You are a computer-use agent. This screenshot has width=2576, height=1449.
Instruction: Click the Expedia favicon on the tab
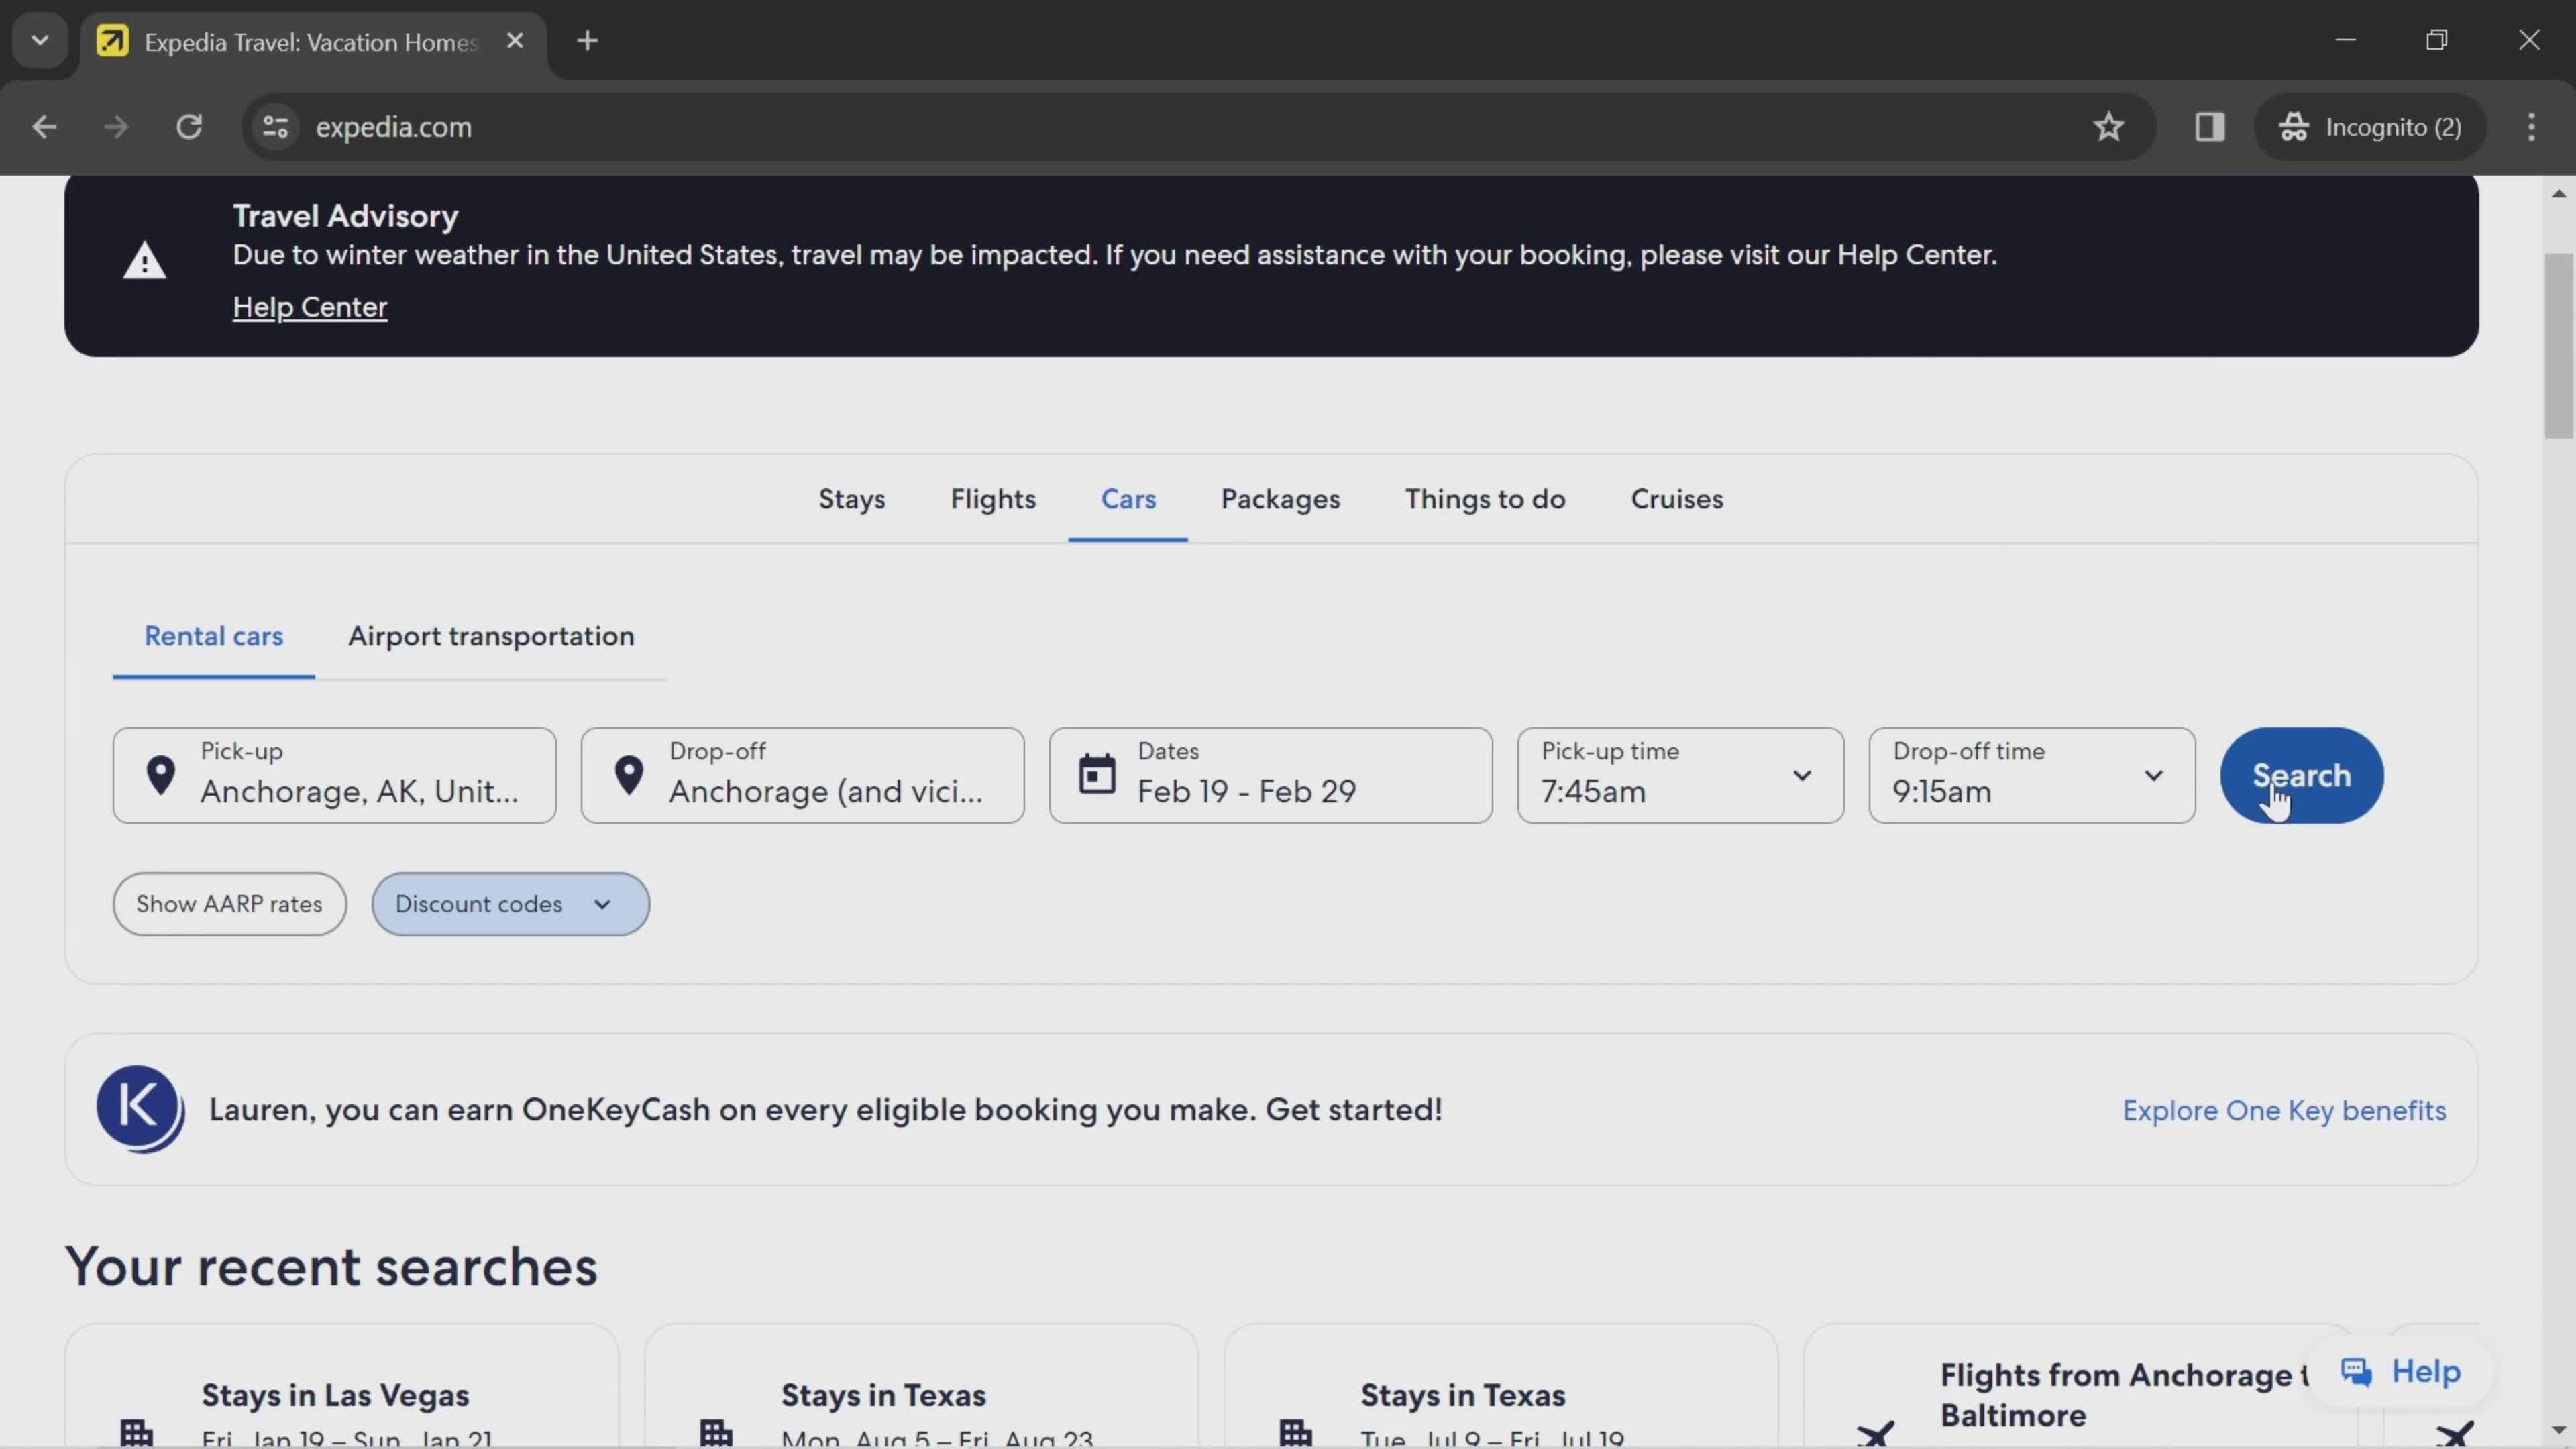112,41
